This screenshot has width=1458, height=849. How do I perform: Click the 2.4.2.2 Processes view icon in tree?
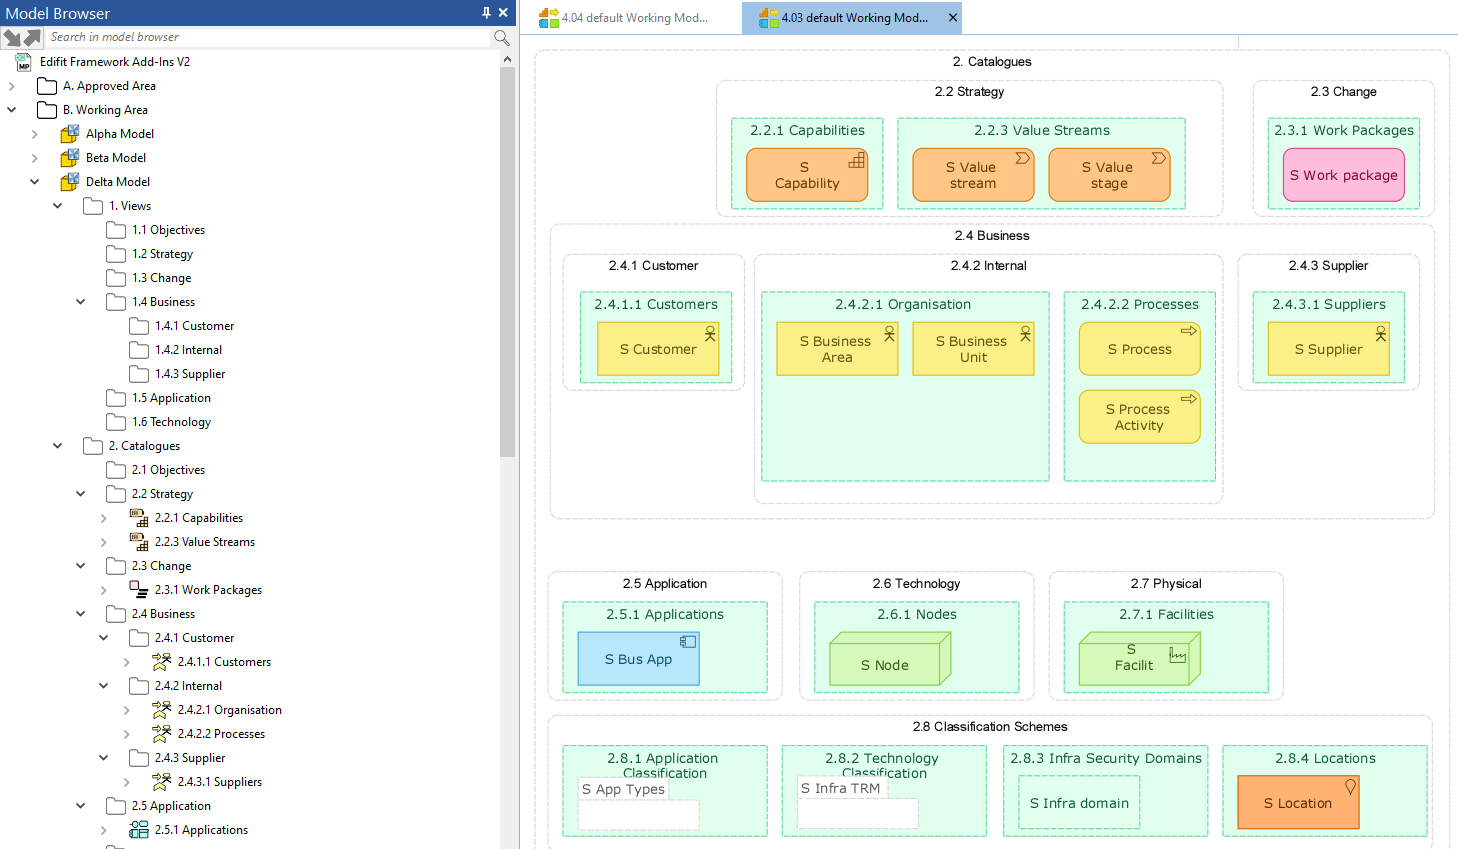(162, 734)
